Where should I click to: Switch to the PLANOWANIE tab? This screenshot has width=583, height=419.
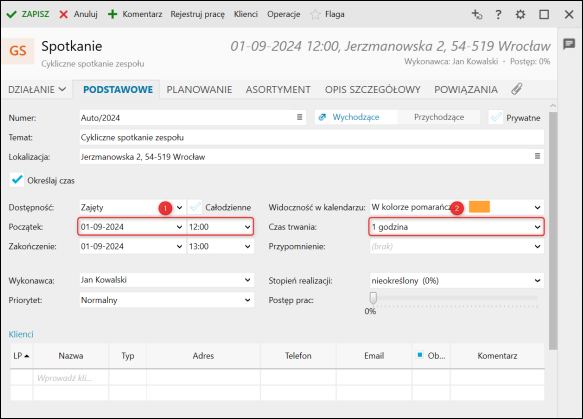click(x=199, y=90)
